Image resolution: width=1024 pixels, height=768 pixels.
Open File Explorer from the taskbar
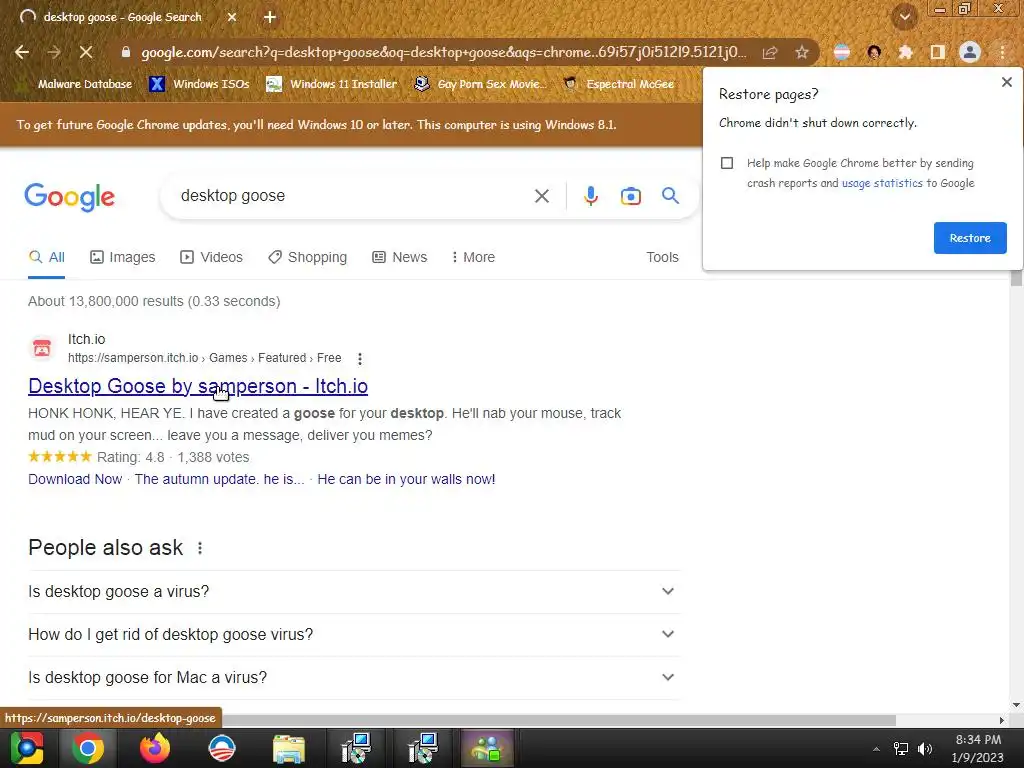pyautogui.click(x=289, y=748)
